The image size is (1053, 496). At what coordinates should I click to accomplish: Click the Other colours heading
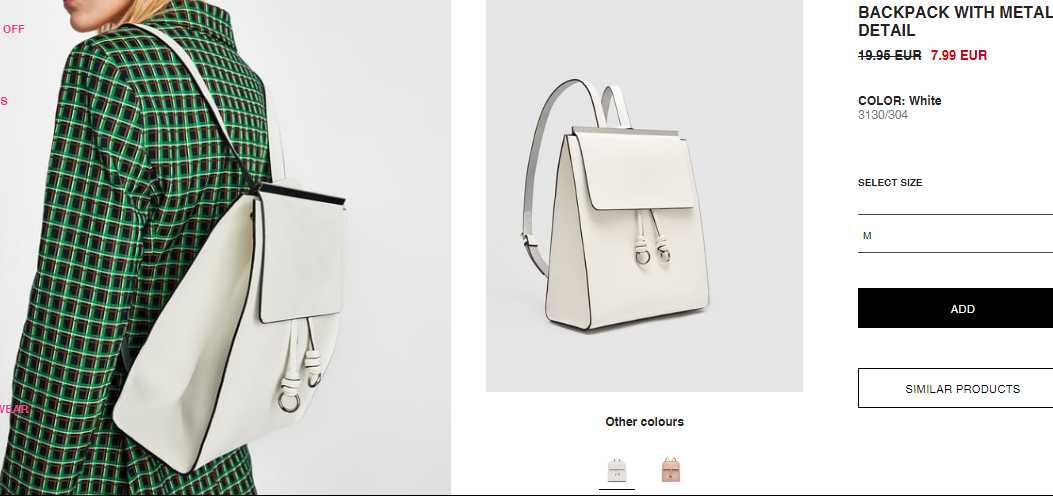[644, 421]
